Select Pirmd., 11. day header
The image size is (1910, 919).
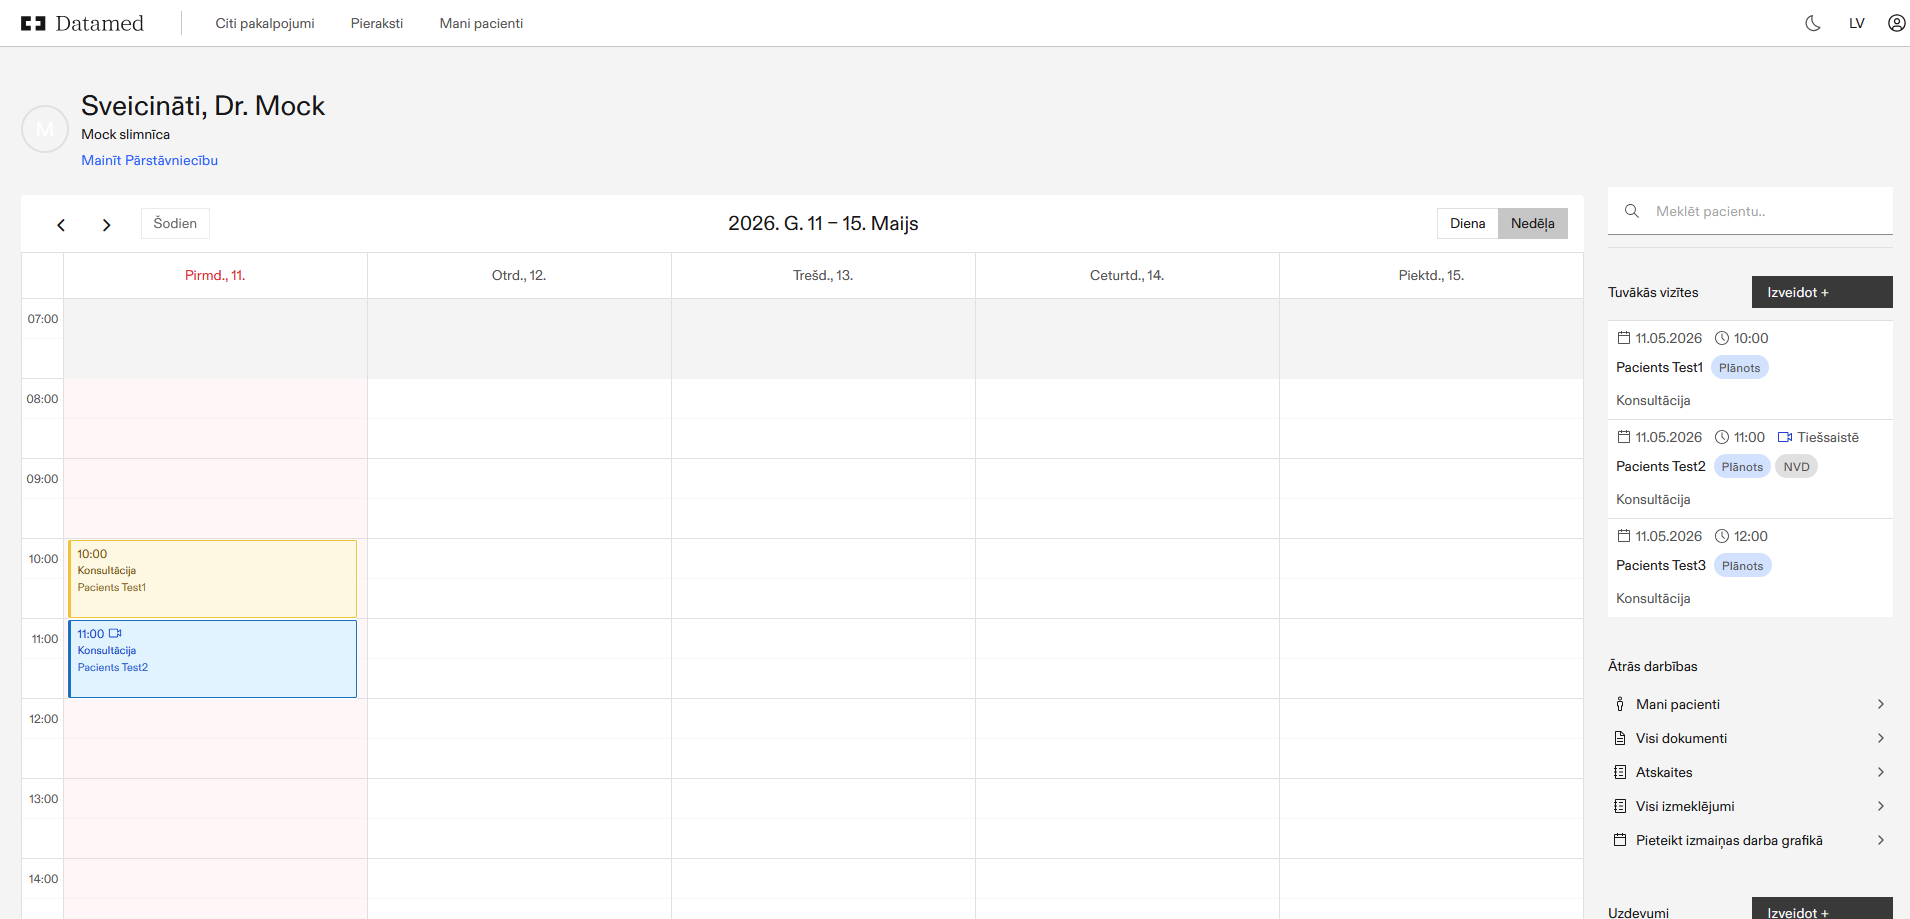[215, 275]
